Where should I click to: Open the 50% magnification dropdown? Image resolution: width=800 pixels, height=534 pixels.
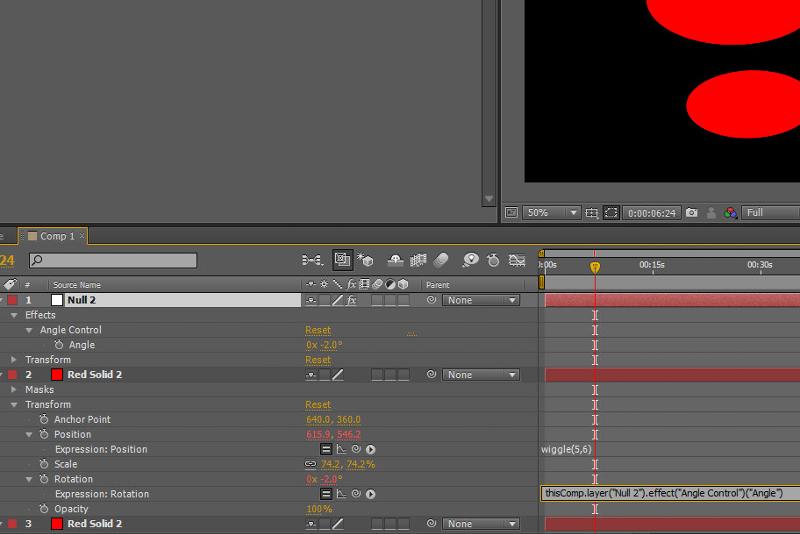point(551,213)
